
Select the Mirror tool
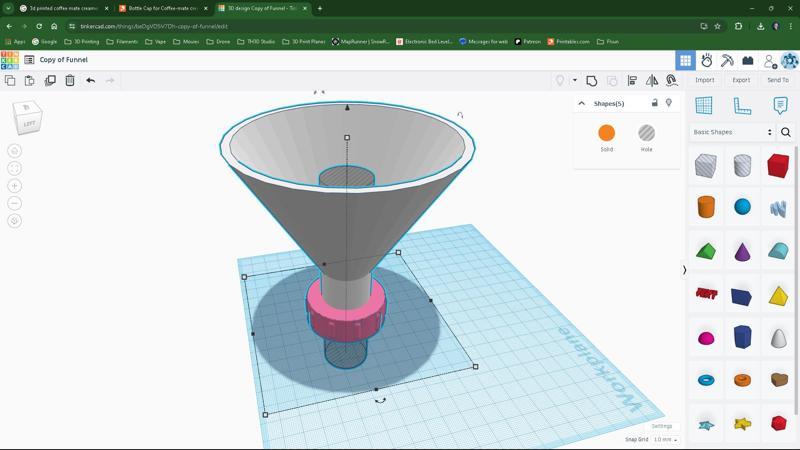click(652, 80)
